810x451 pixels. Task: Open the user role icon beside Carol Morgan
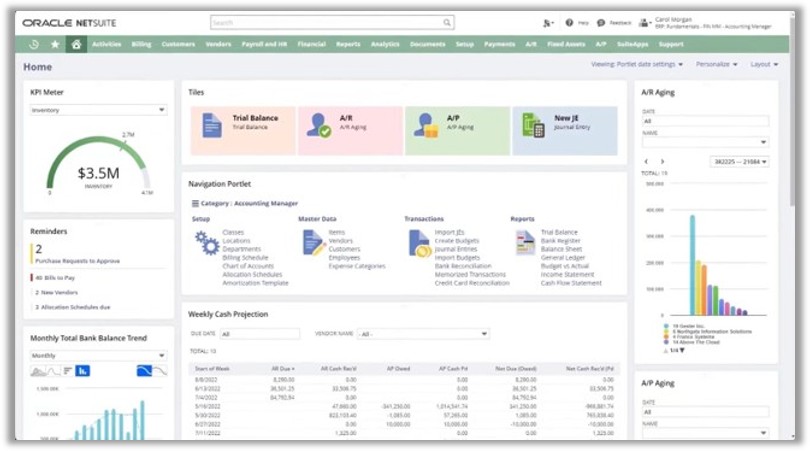tap(644, 23)
